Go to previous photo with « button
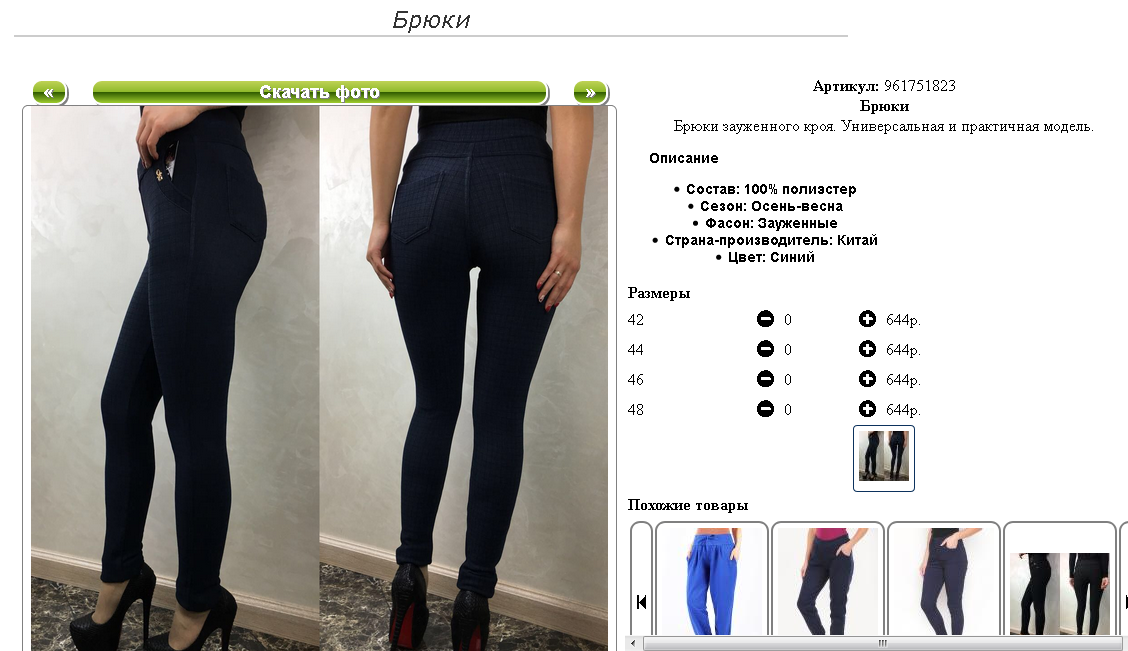The width and height of the screenshot is (1128, 651). click(x=49, y=92)
